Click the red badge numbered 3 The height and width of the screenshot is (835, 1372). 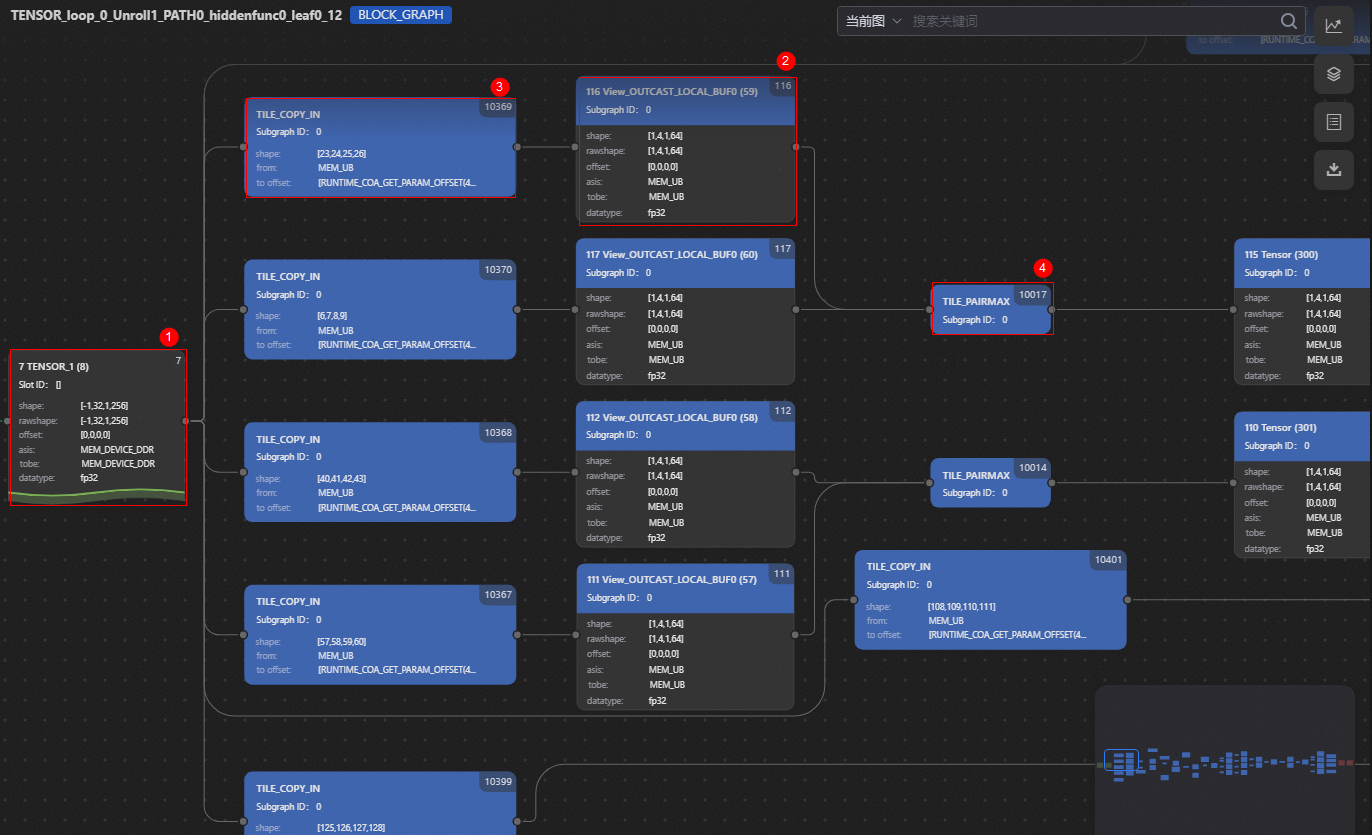click(x=500, y=87)
